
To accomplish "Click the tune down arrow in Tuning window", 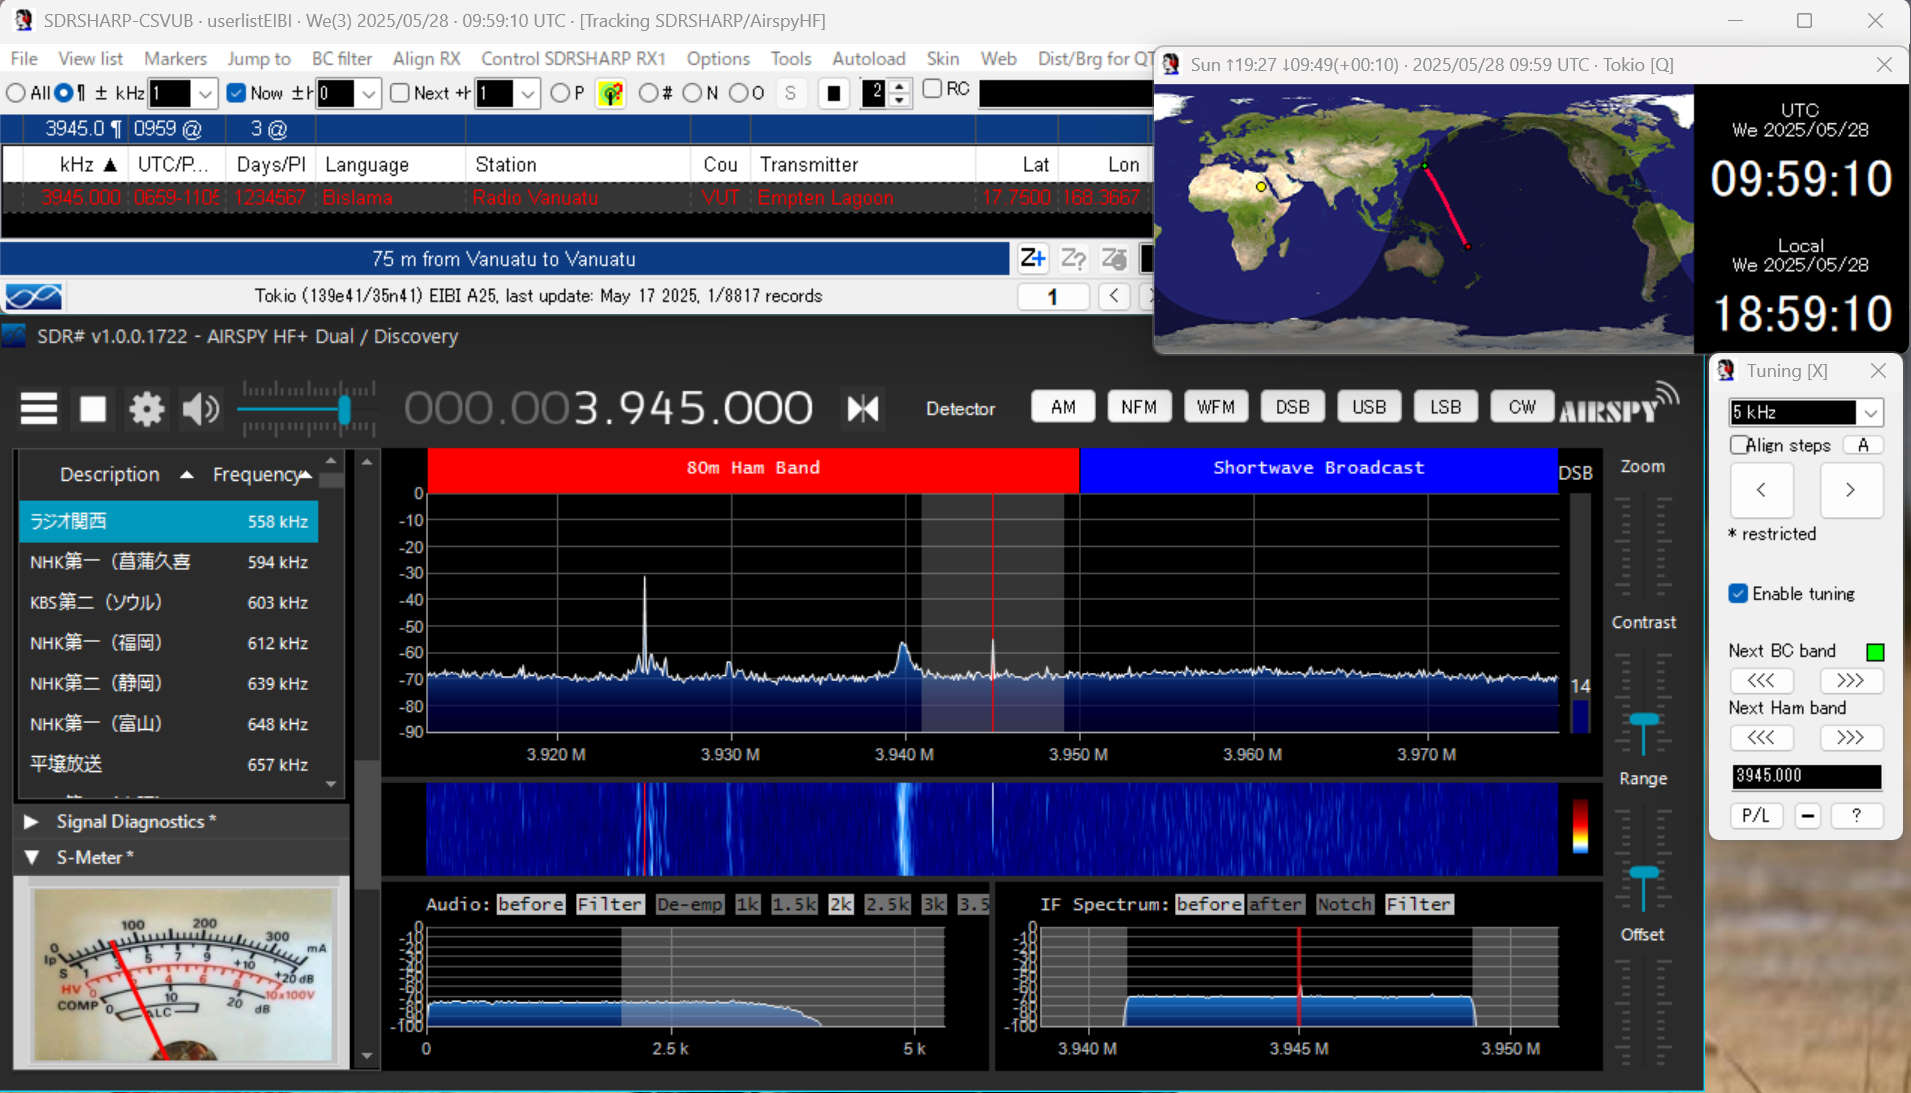I will pyautogui.click(x=1761, y=490).
